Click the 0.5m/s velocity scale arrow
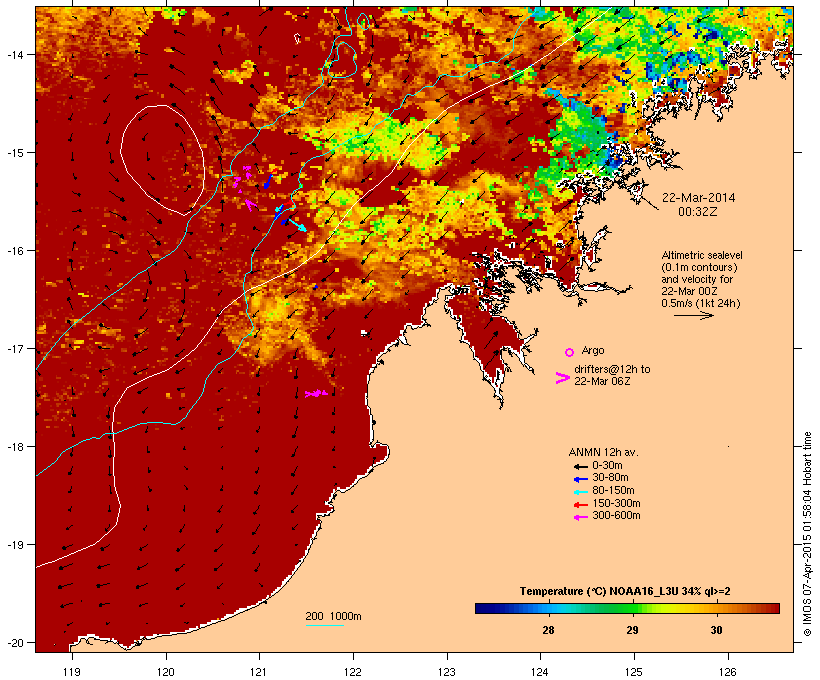The width and height of the screenshot is (820, 680). pyautogui.click(x=694, y=315)
